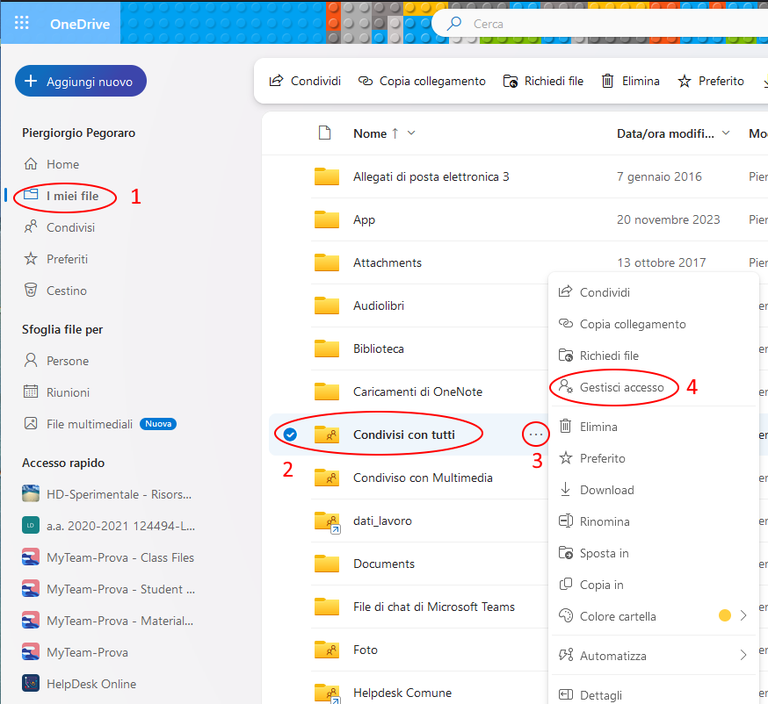Choose Download in the context menu
Image resolution: width=768 pixels, height=704 pixels.
tap(653, 490)
